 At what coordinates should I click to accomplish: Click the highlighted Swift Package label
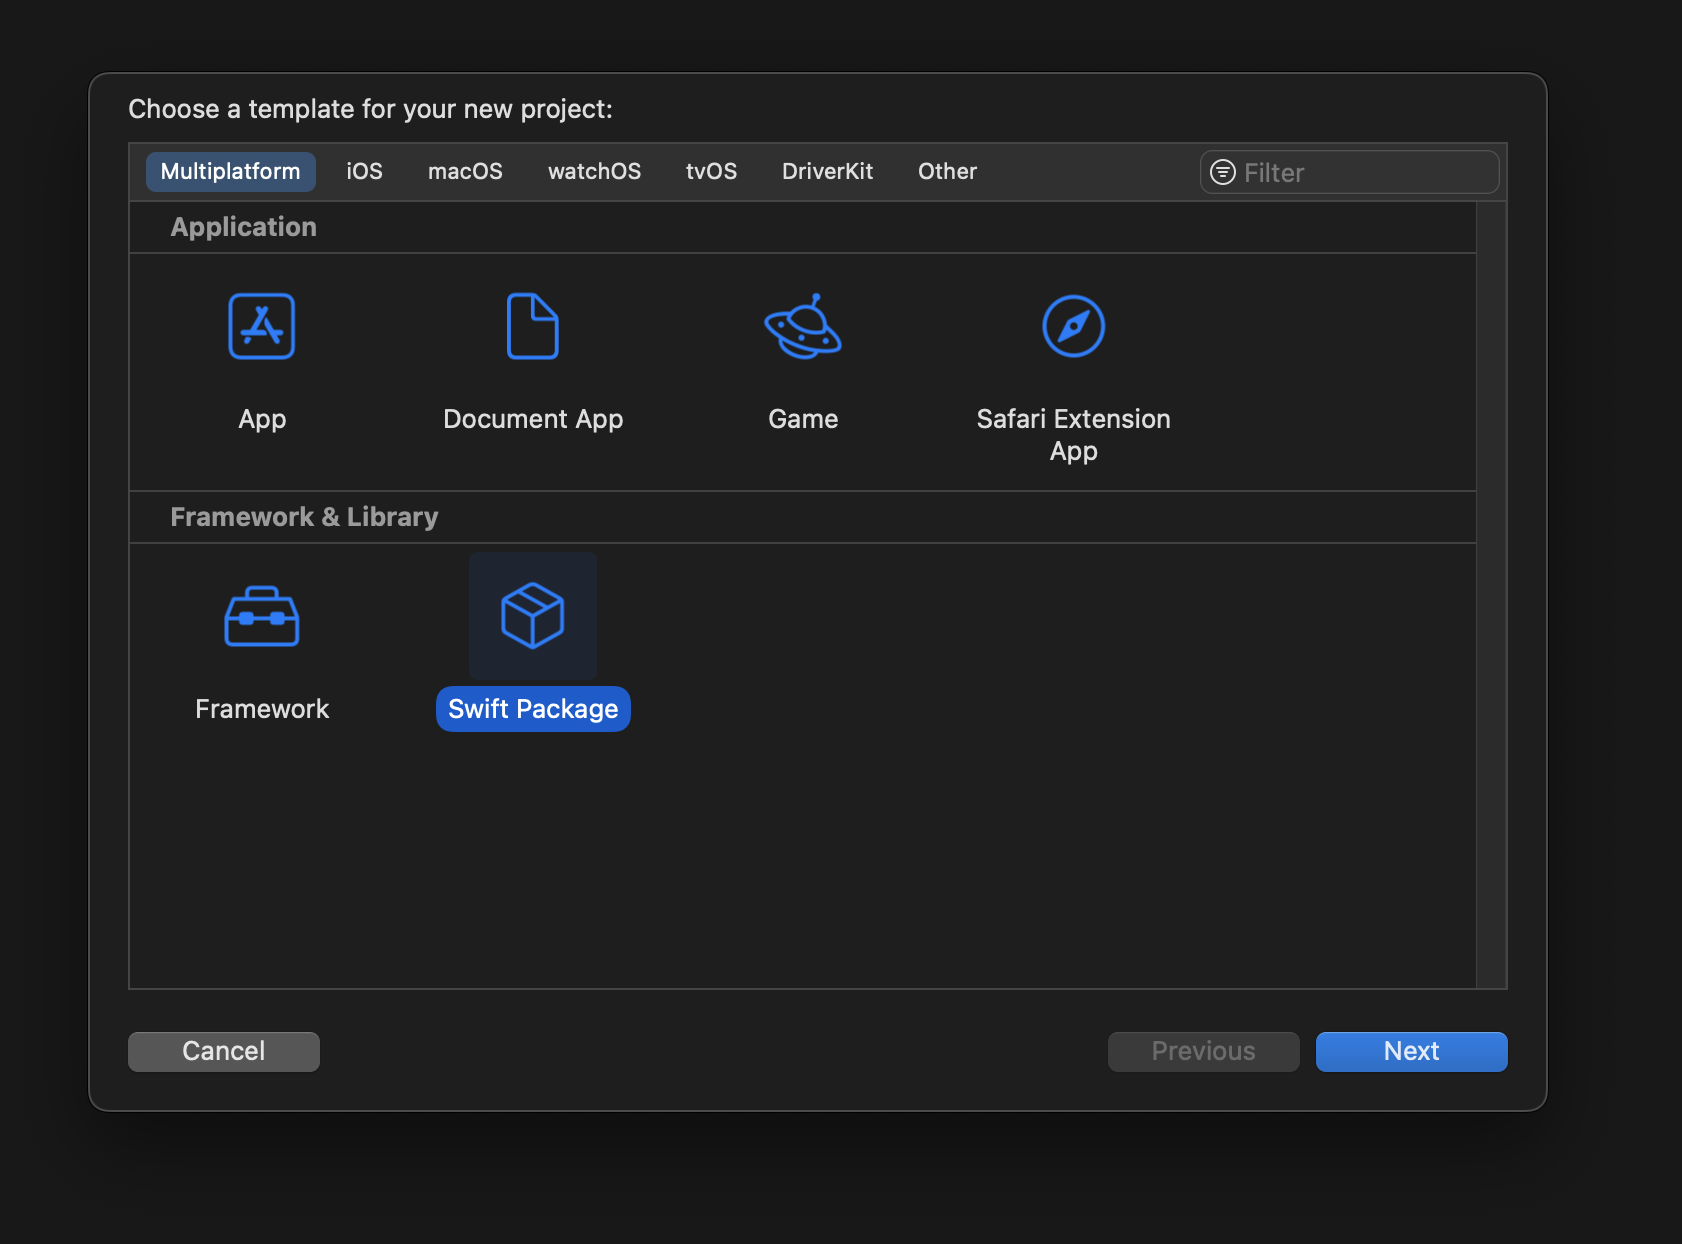533,709
